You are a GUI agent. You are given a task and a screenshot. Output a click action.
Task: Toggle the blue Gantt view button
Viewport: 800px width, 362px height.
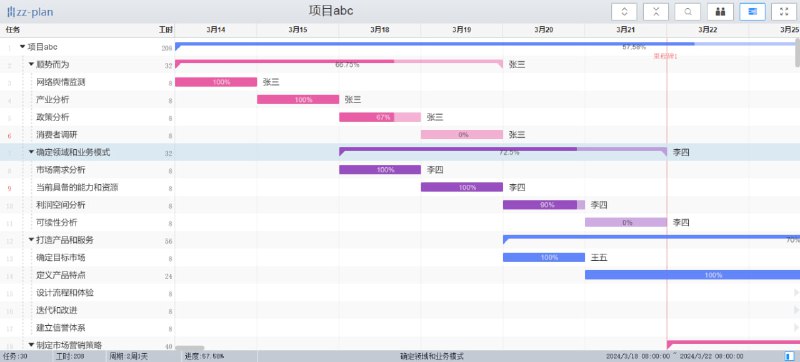[753, 12]
